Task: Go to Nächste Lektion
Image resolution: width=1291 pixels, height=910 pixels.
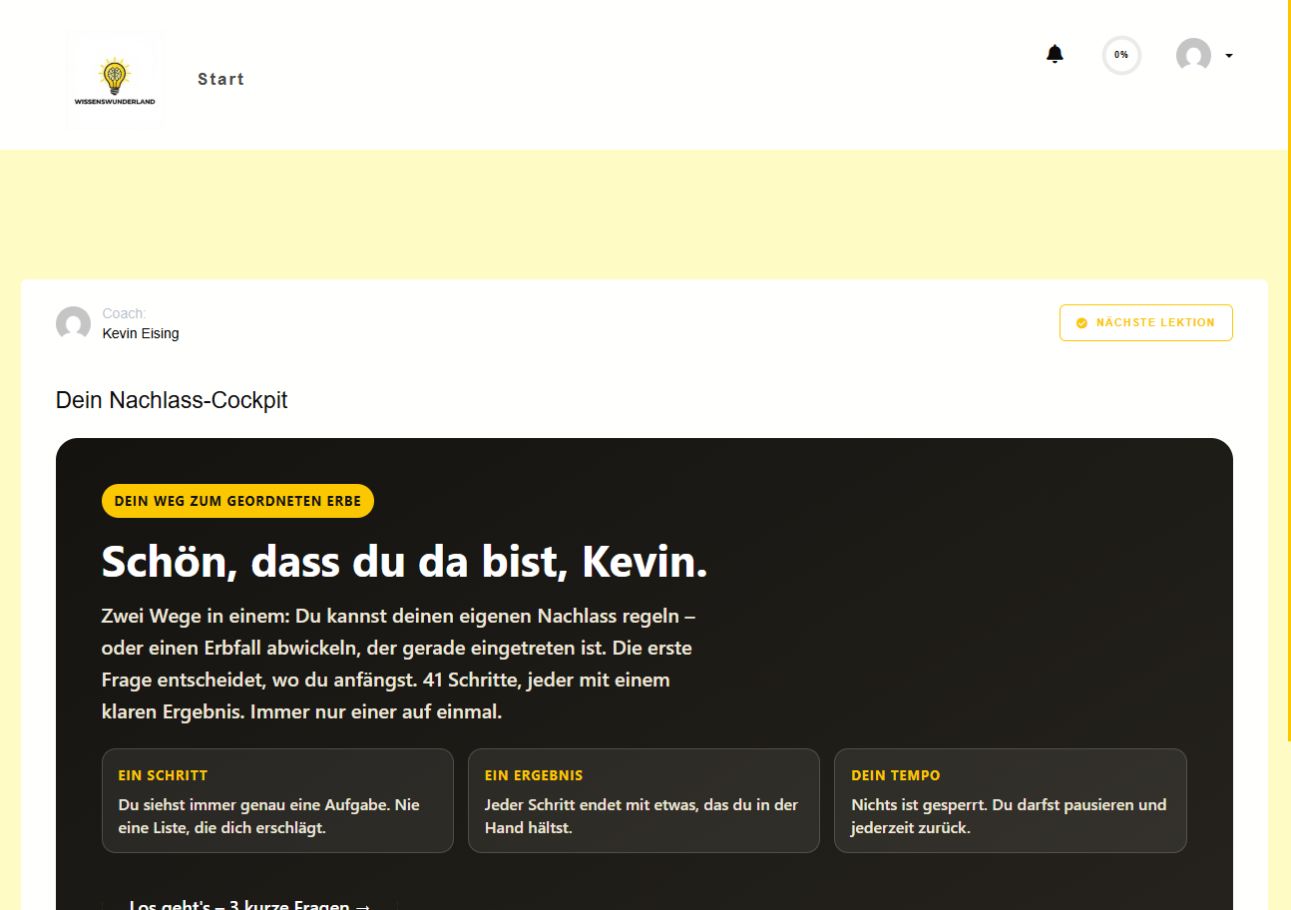Action: 1146,323
